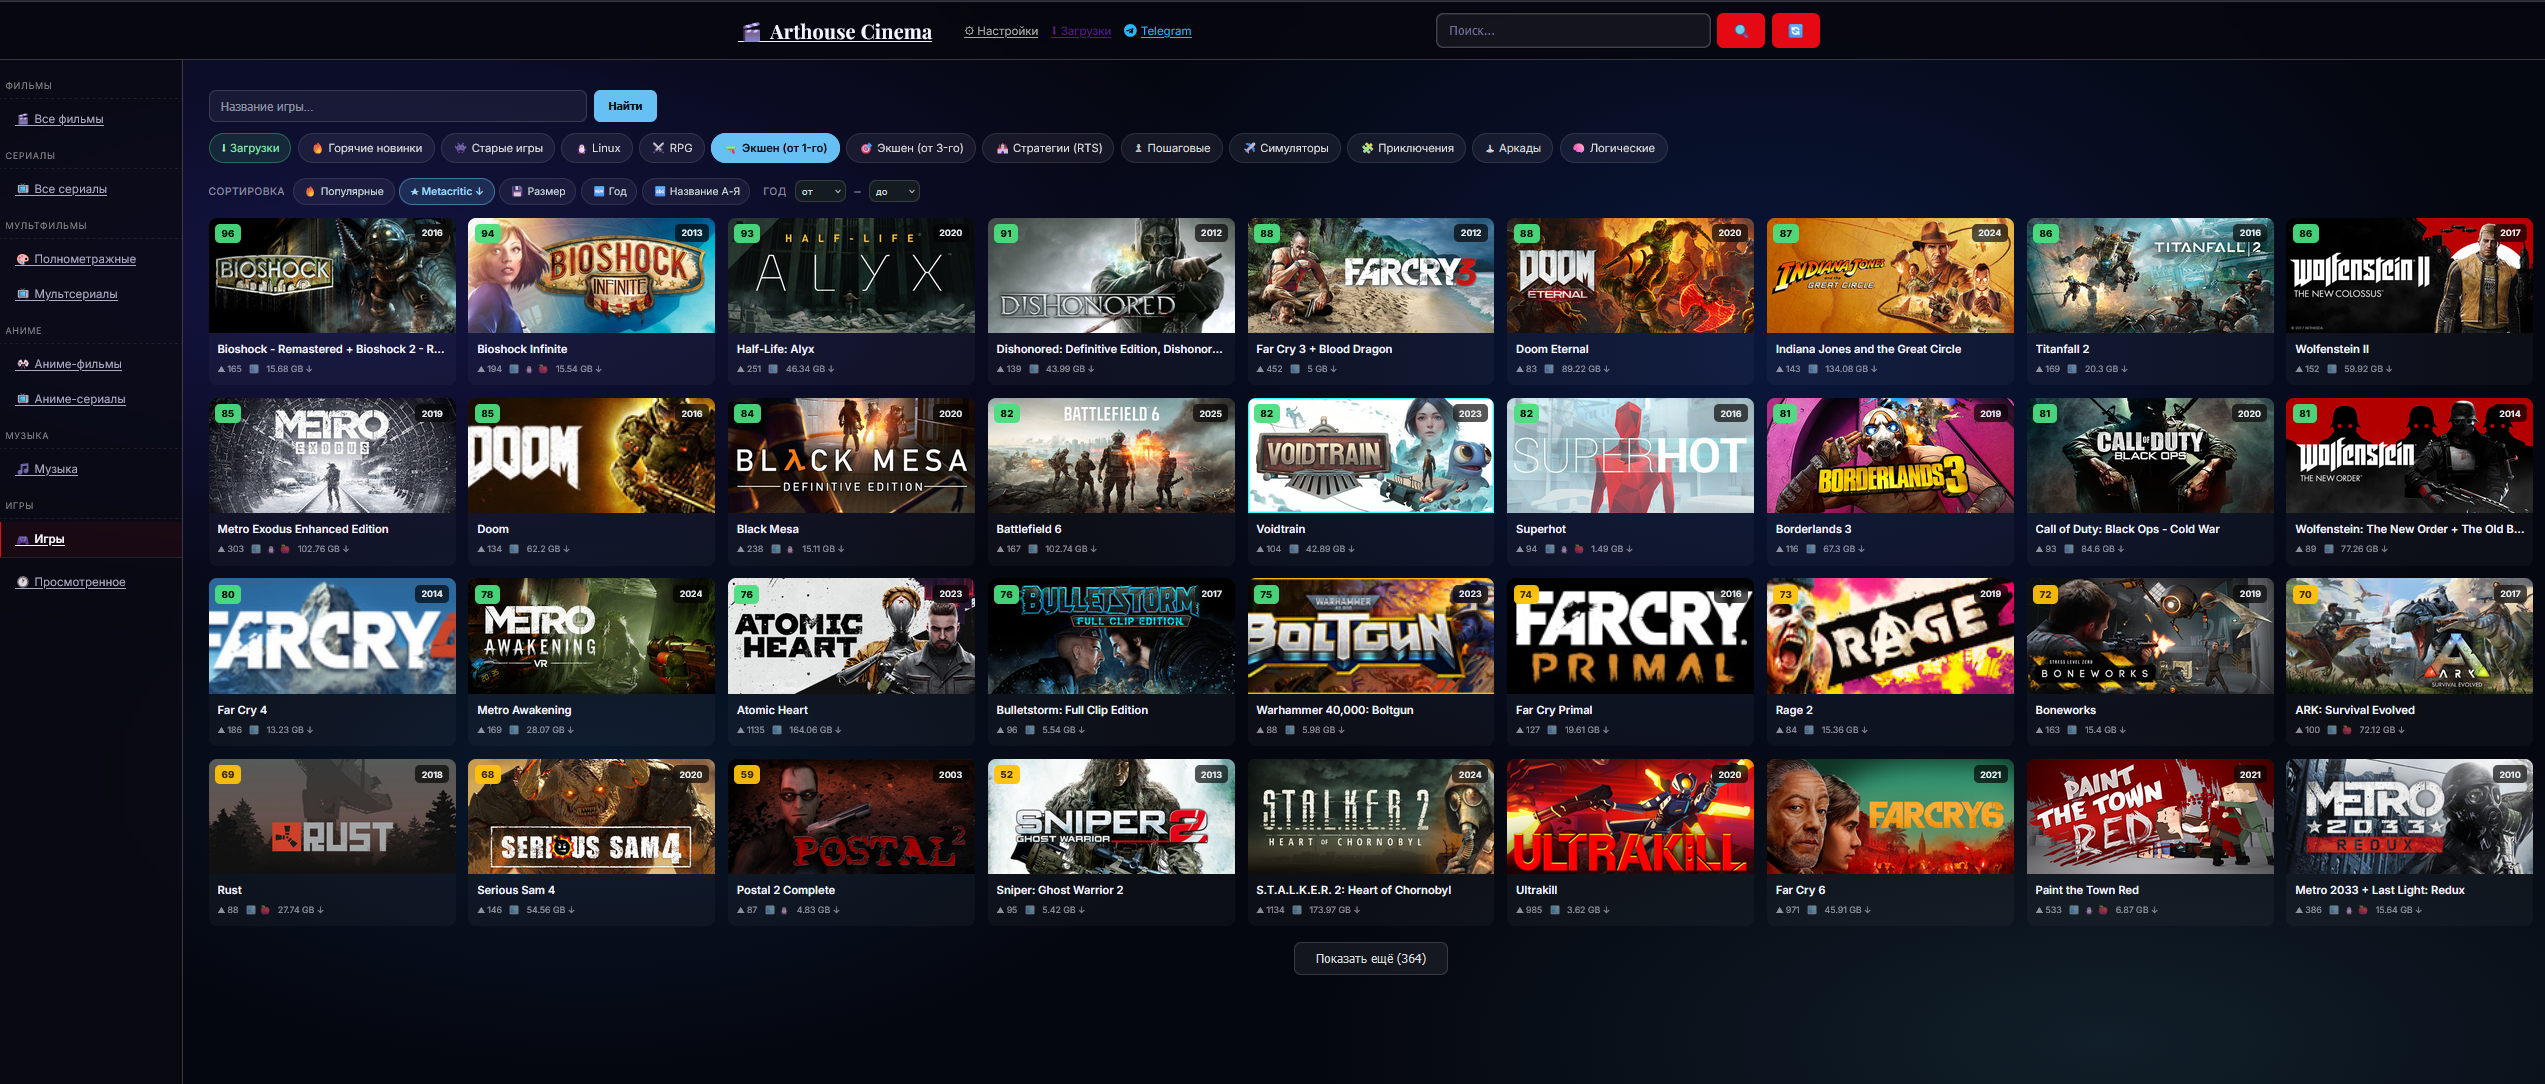Screen dimensions: 2545x1084
Task: Click the seeders triangle on Ultrakill card
Action: 1520,910
